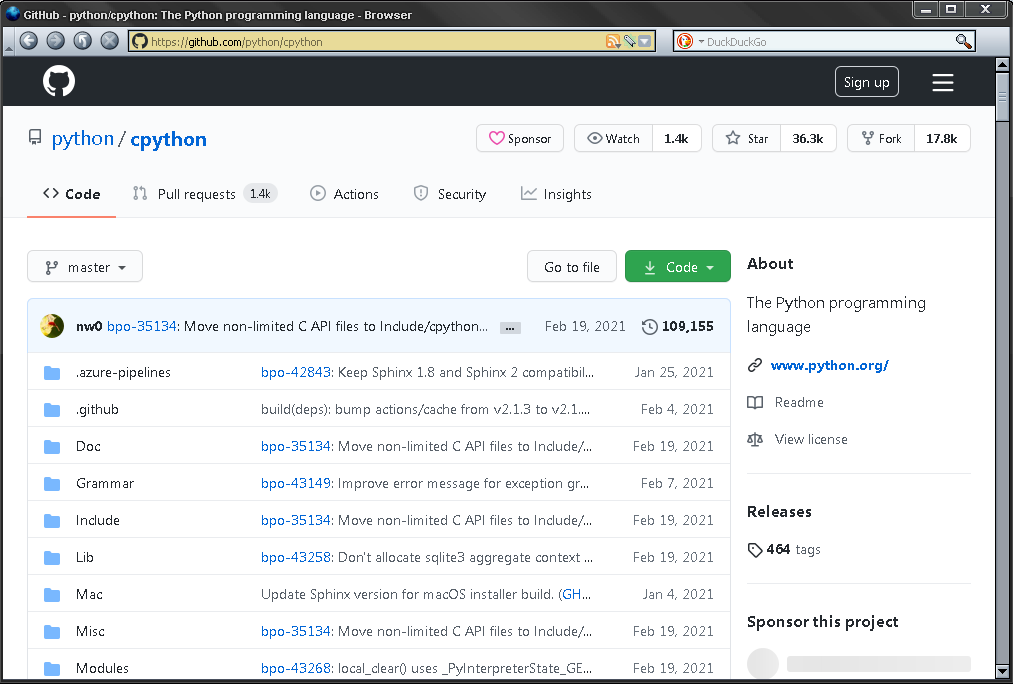This screenshot has width=1013, height=684.
Task: Open the bpo-43268 commit link
Action: pos(296,668)
